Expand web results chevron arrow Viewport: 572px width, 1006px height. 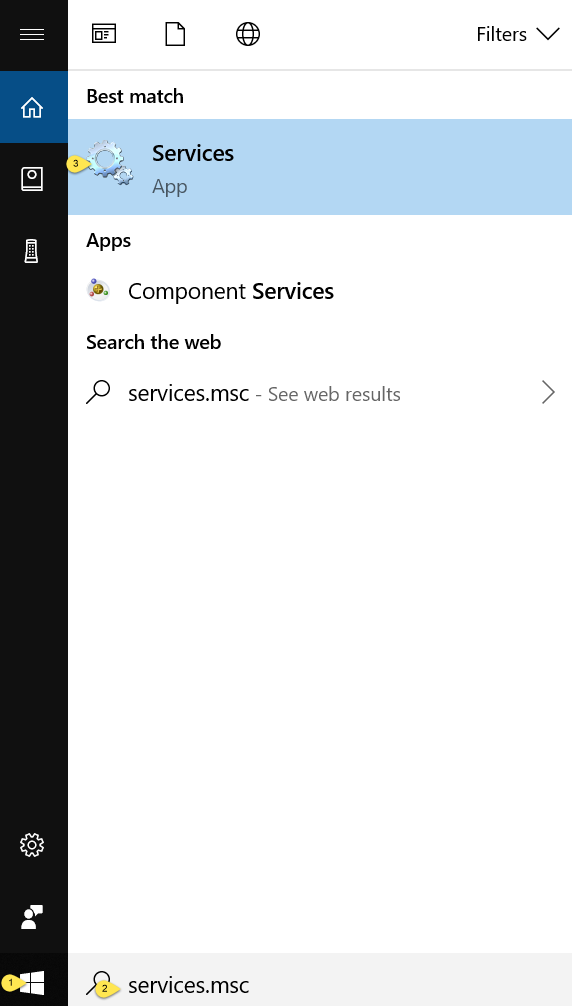click(548, 392)
